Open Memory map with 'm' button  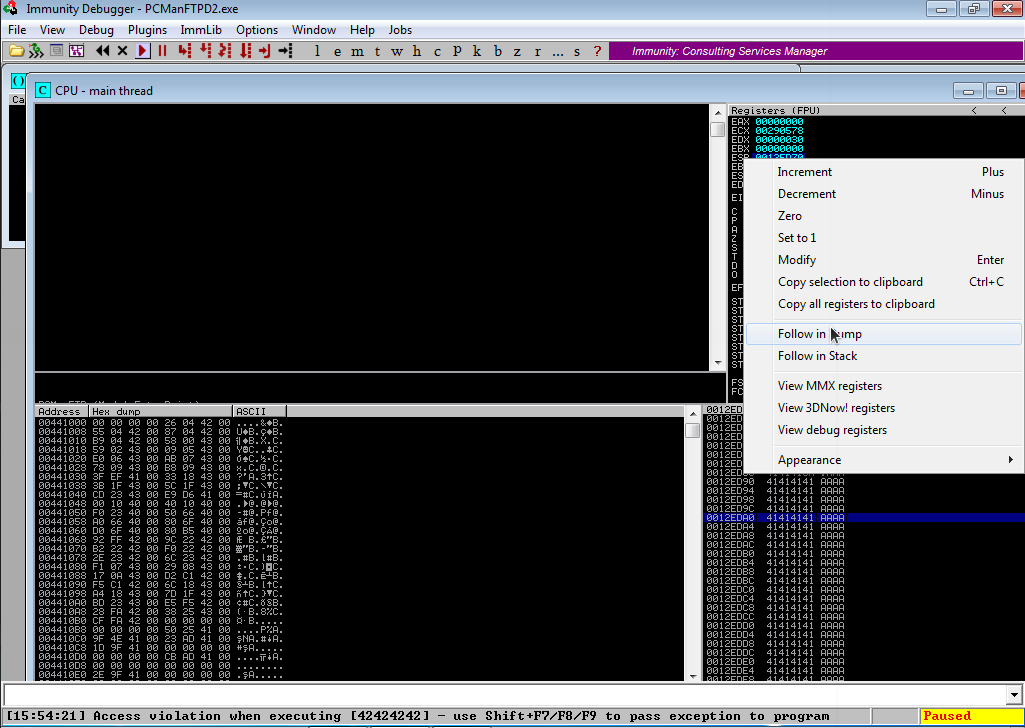click(x=357, y=51)
